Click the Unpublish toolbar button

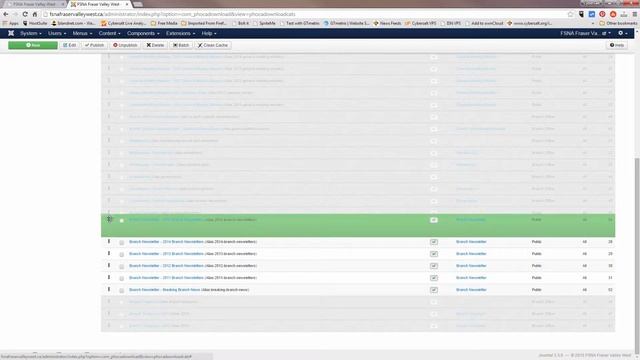pyautogui.click(x=125, y=45)
